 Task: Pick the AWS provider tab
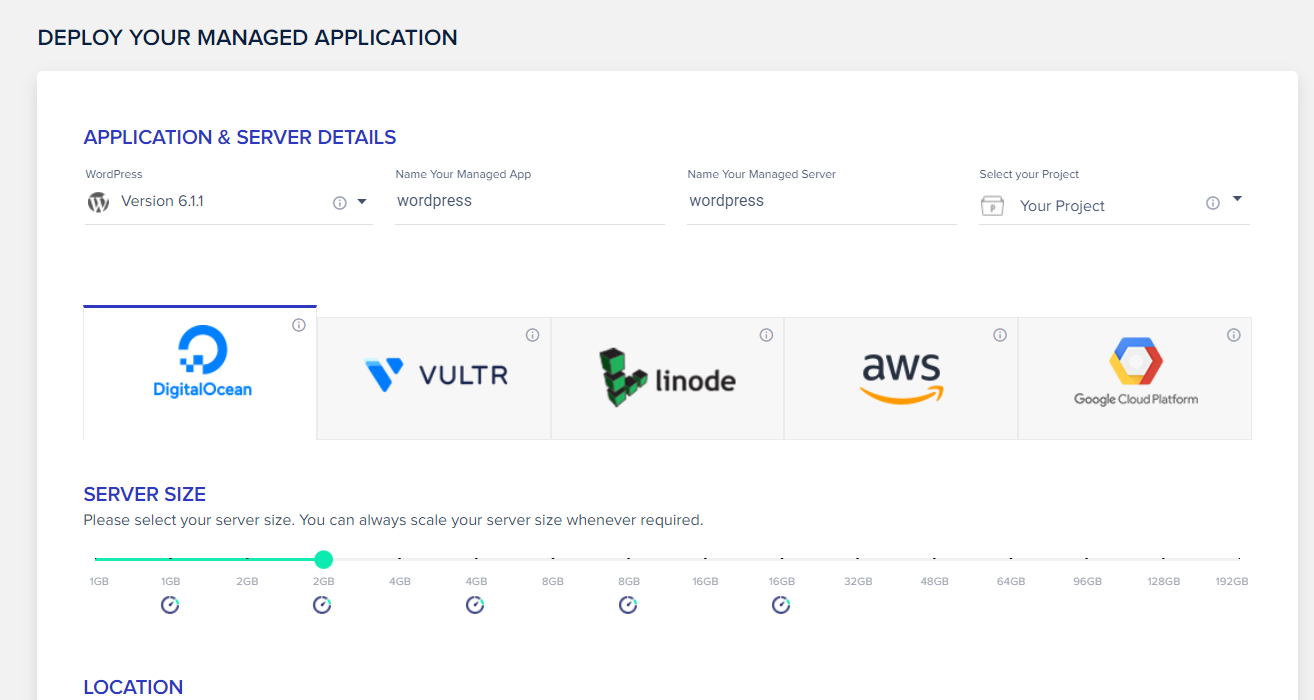[x=901, y=378]
